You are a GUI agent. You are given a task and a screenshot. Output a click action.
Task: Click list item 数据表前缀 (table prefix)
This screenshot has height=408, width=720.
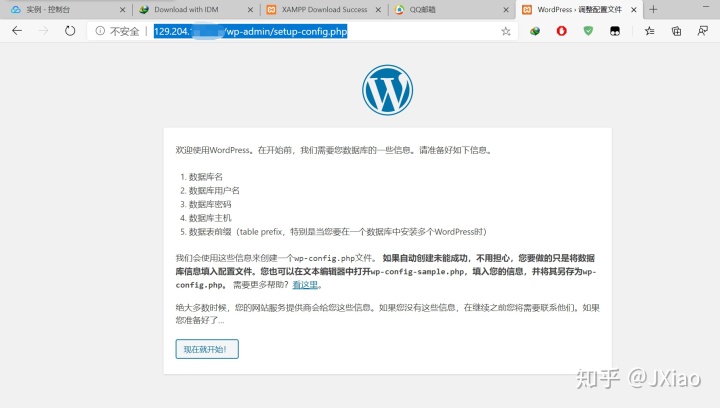(x=338, y=232)
